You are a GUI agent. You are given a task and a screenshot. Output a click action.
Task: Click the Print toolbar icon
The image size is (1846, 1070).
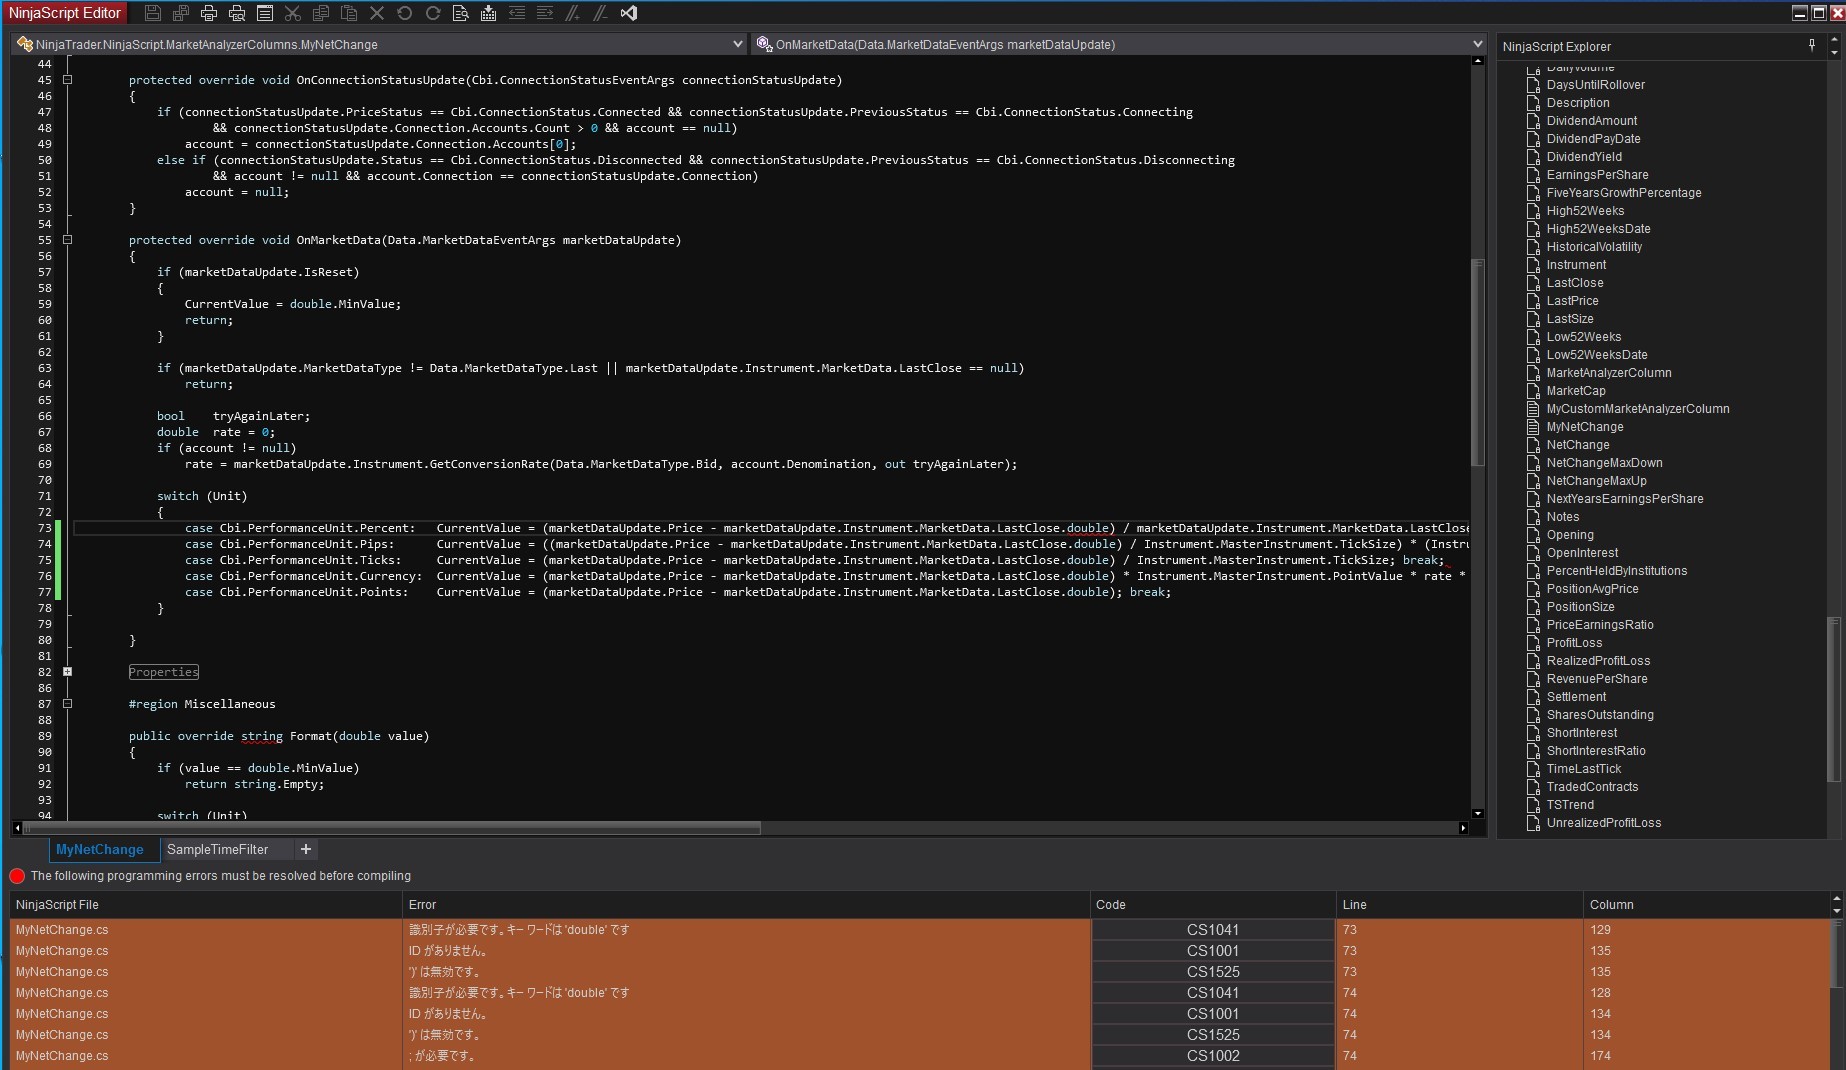pyautogui.click(x=209, y=13)
